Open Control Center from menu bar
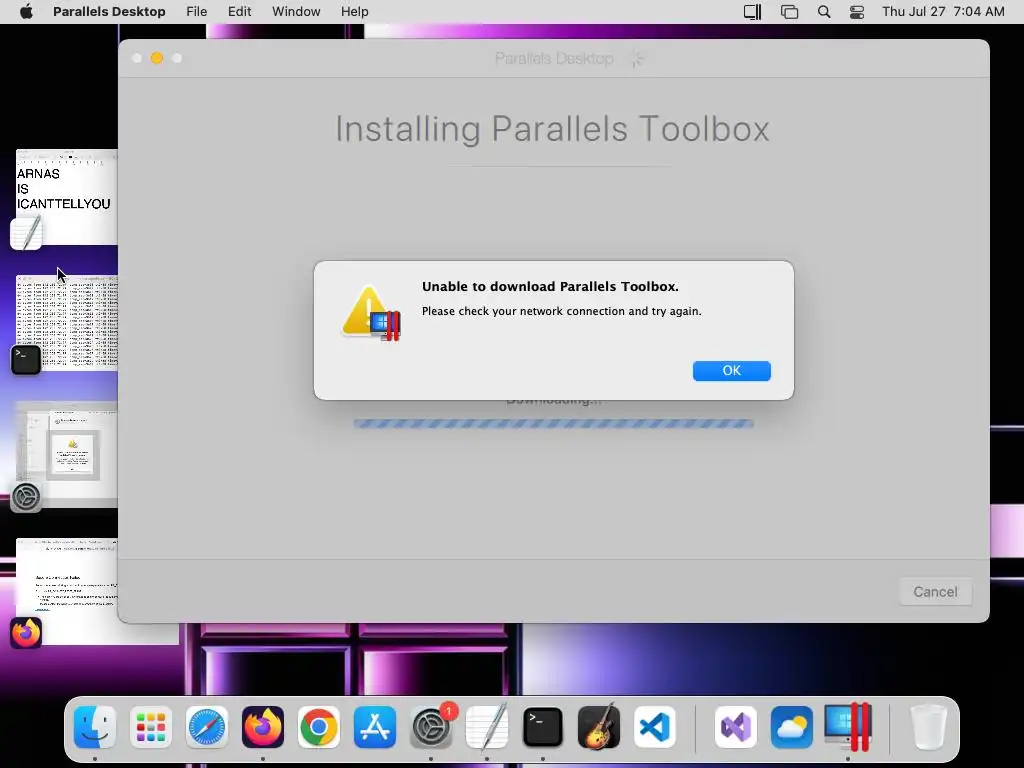1024x768 pixels. tap(857, 11)
